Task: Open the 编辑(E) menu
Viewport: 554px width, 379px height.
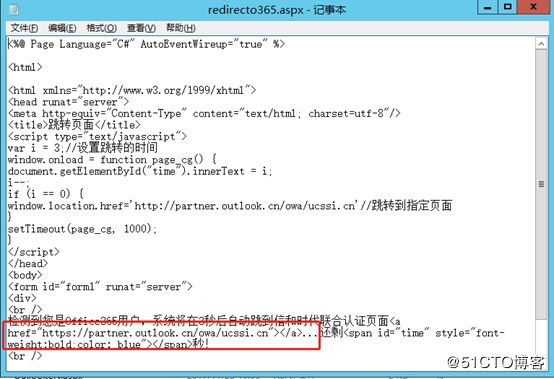Action: click(62, 28)
